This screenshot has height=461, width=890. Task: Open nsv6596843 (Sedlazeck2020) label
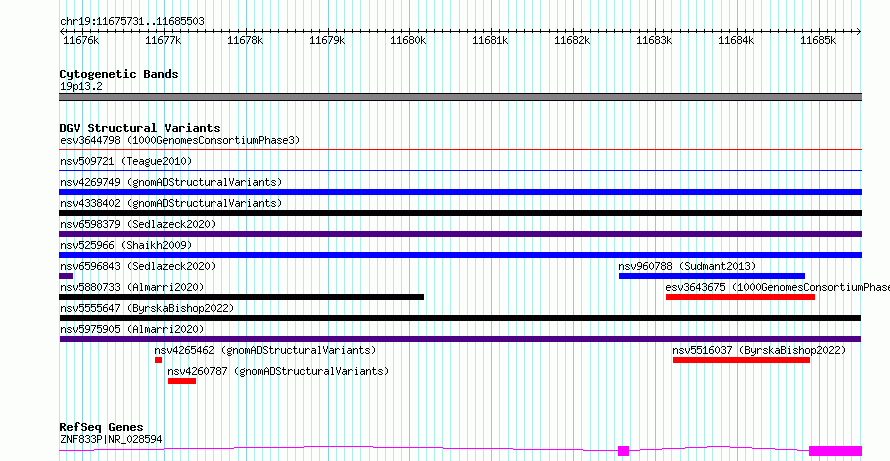[138, 266]
